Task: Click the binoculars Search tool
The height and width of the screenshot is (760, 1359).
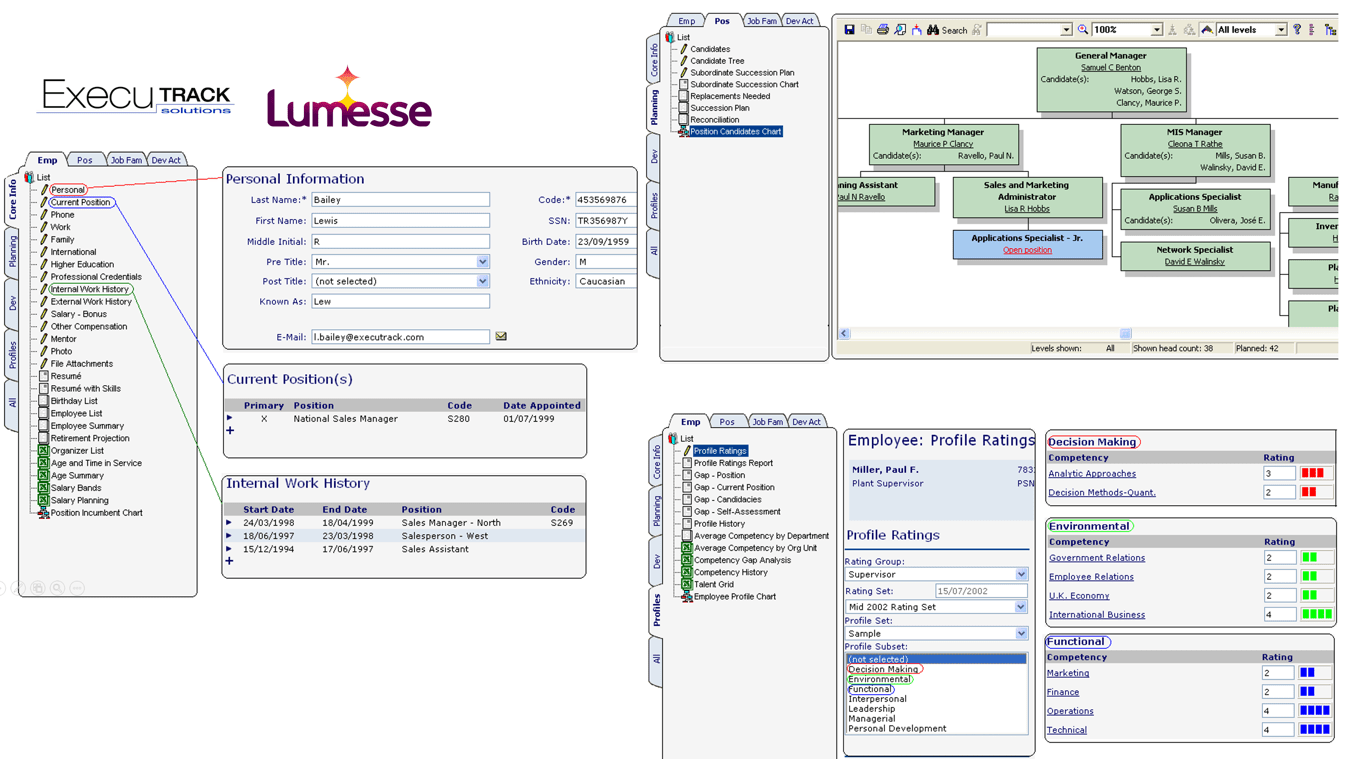Action: tap(949, 30)
